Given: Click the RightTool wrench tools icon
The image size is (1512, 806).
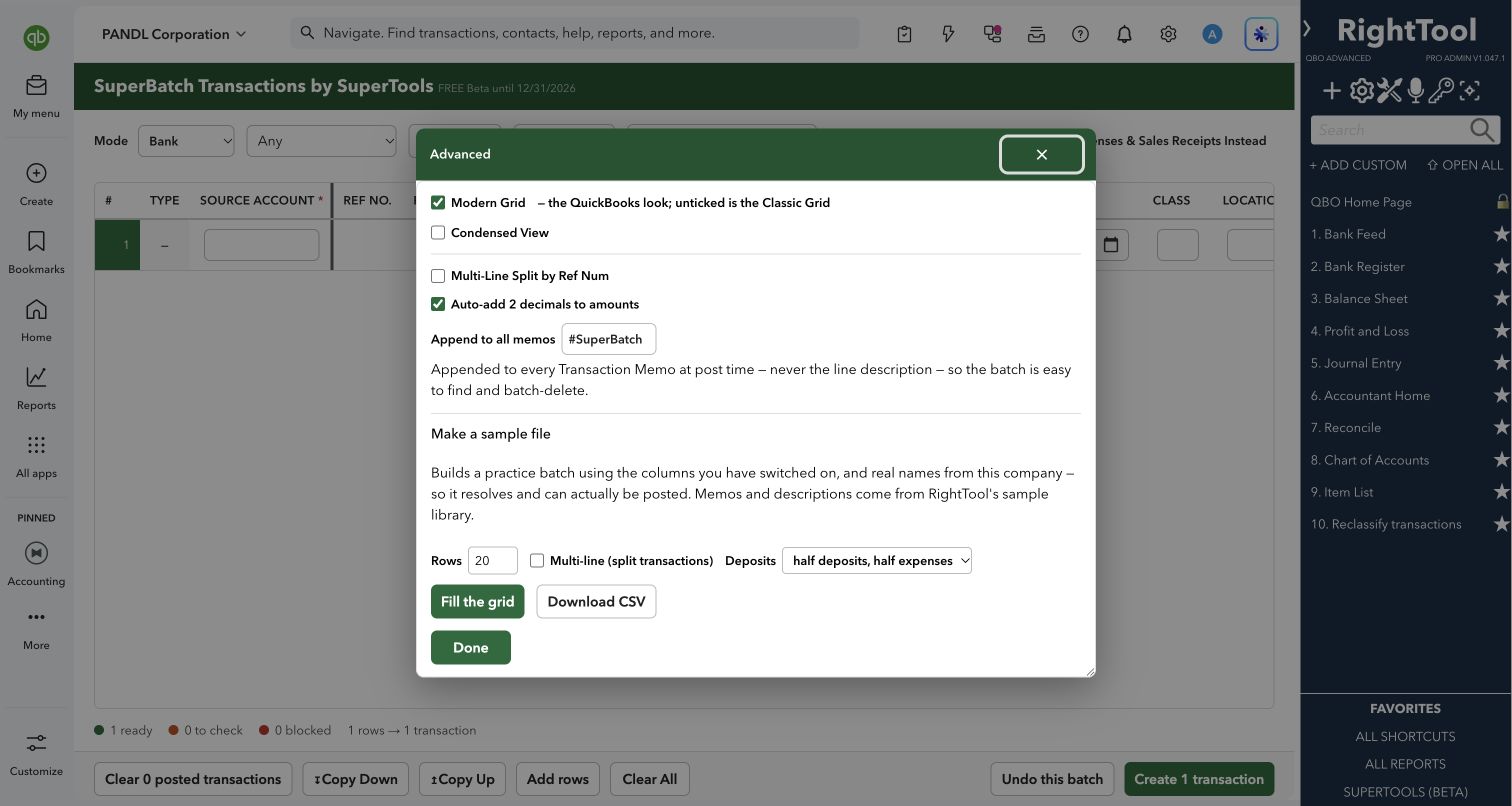Looking at the screenshot, I should [1389, 91].
